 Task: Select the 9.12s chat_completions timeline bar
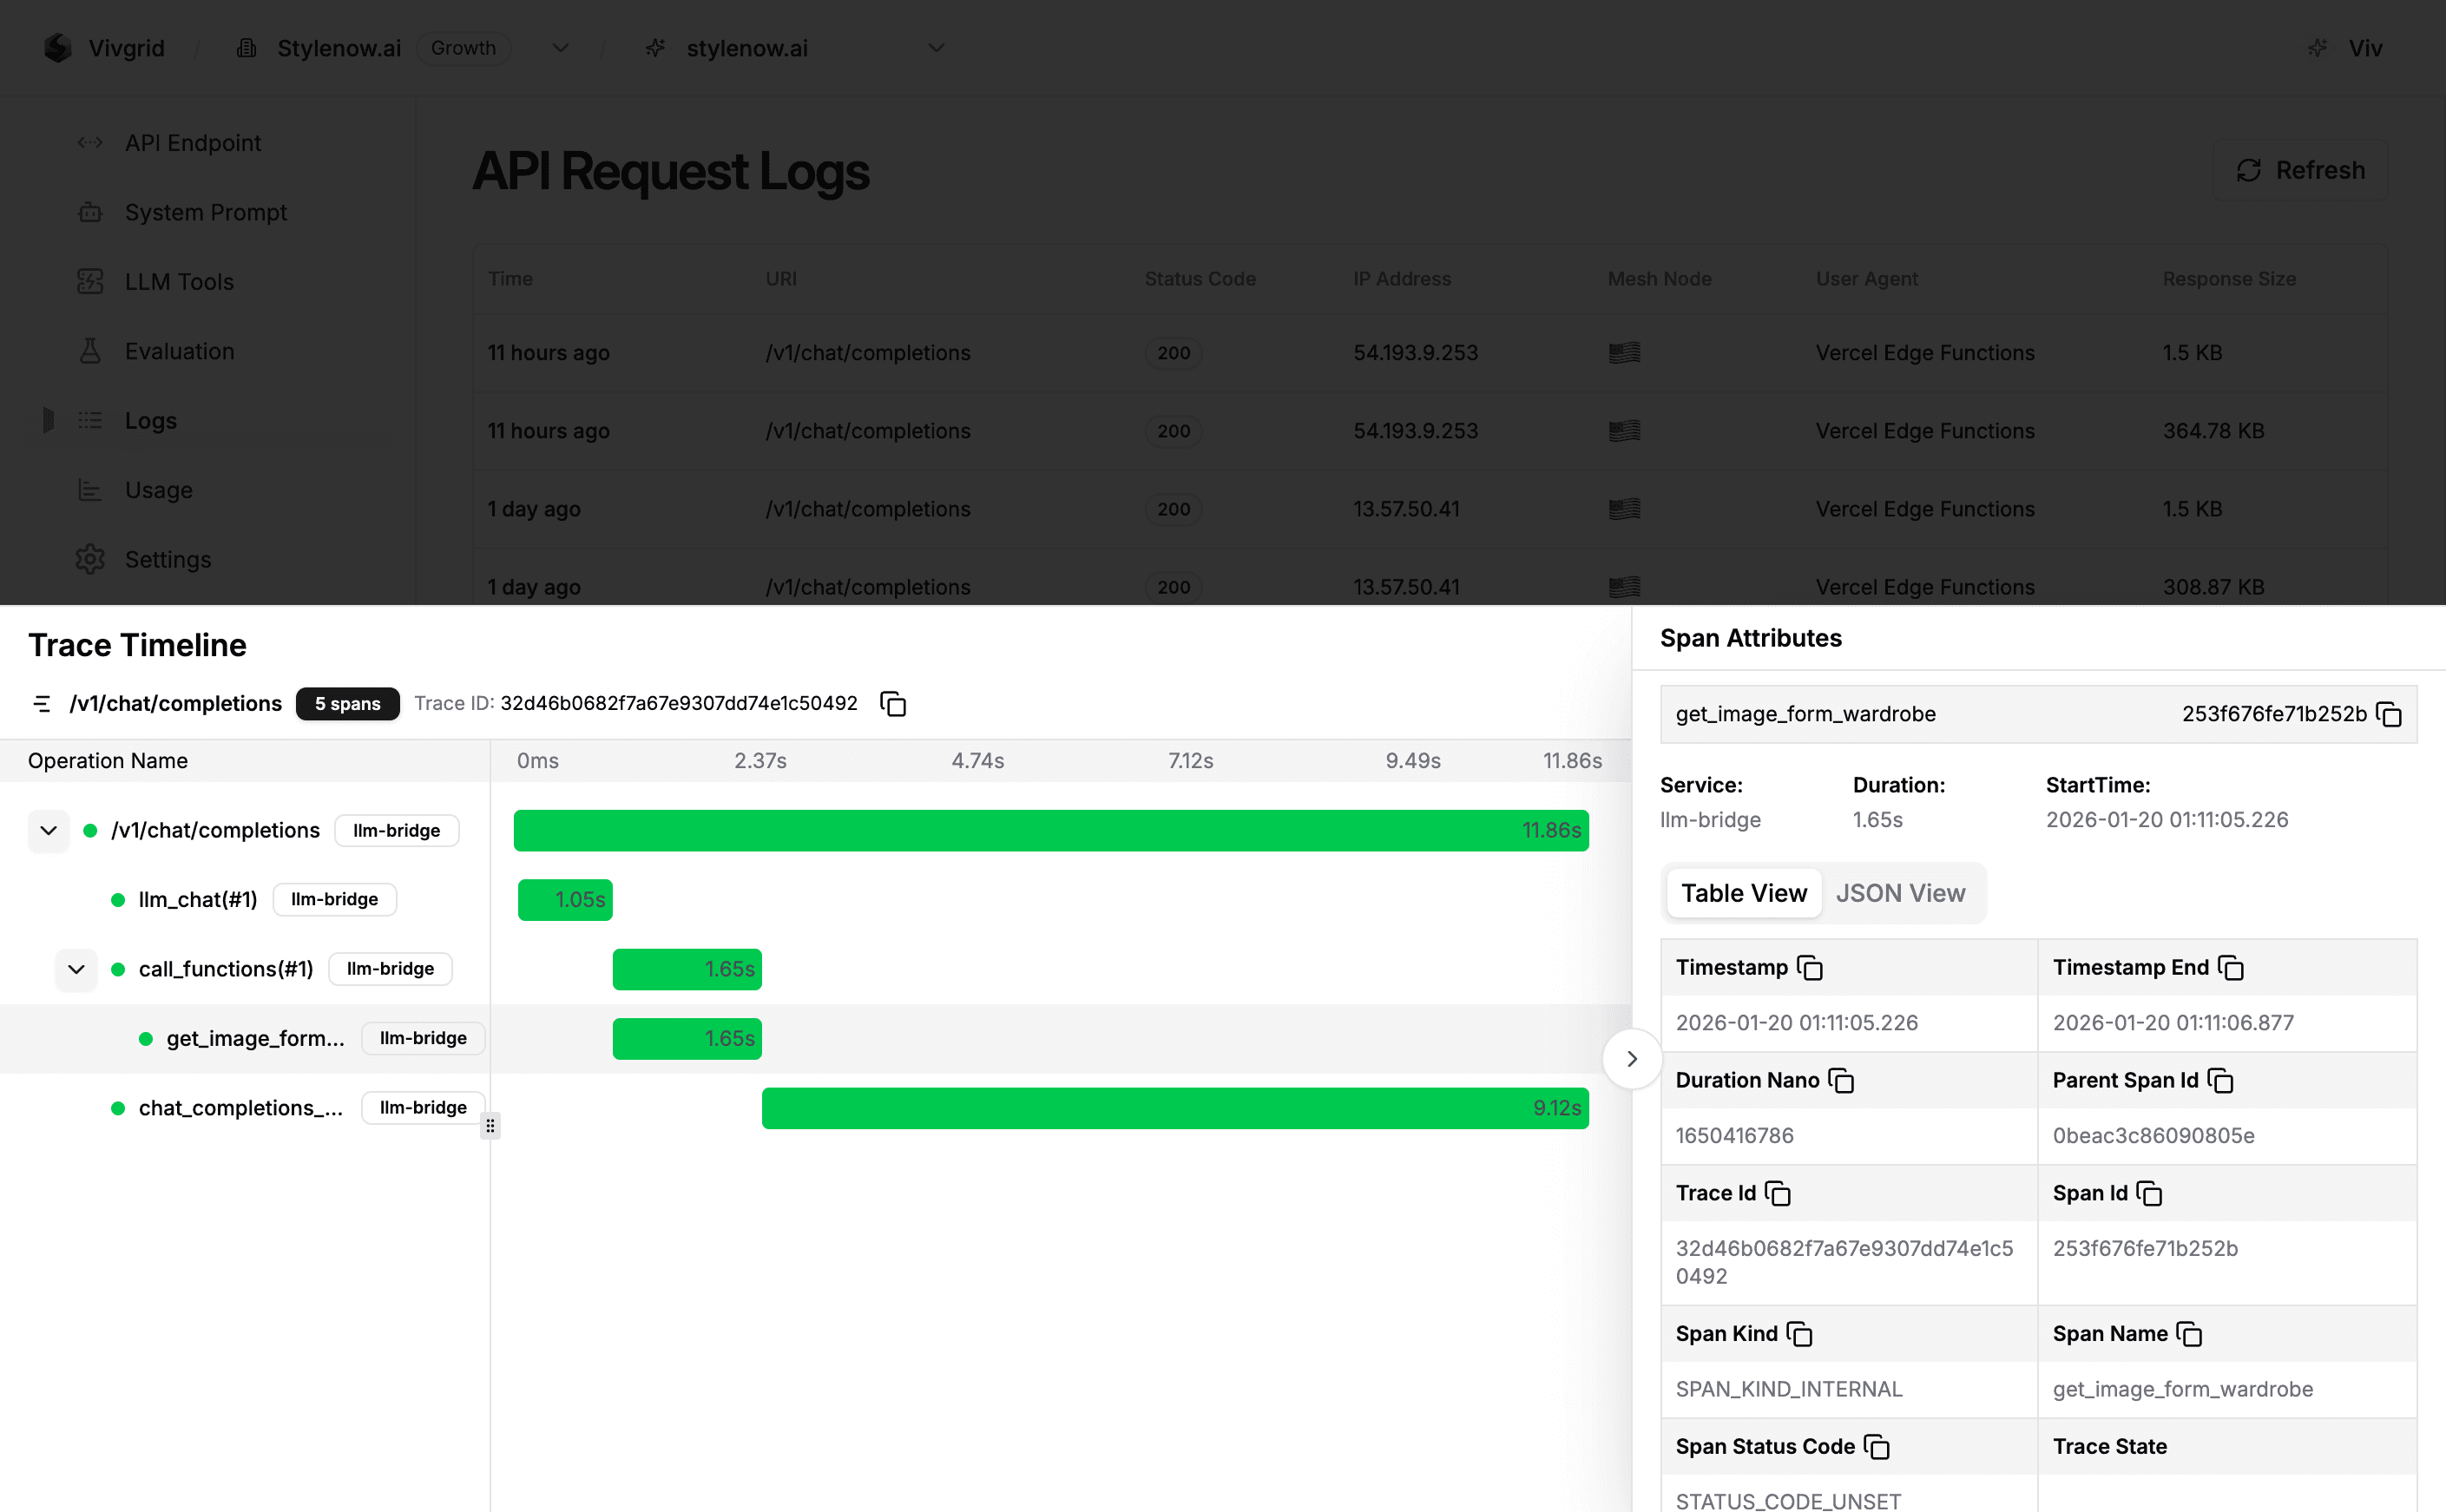coord(1175,1107)
